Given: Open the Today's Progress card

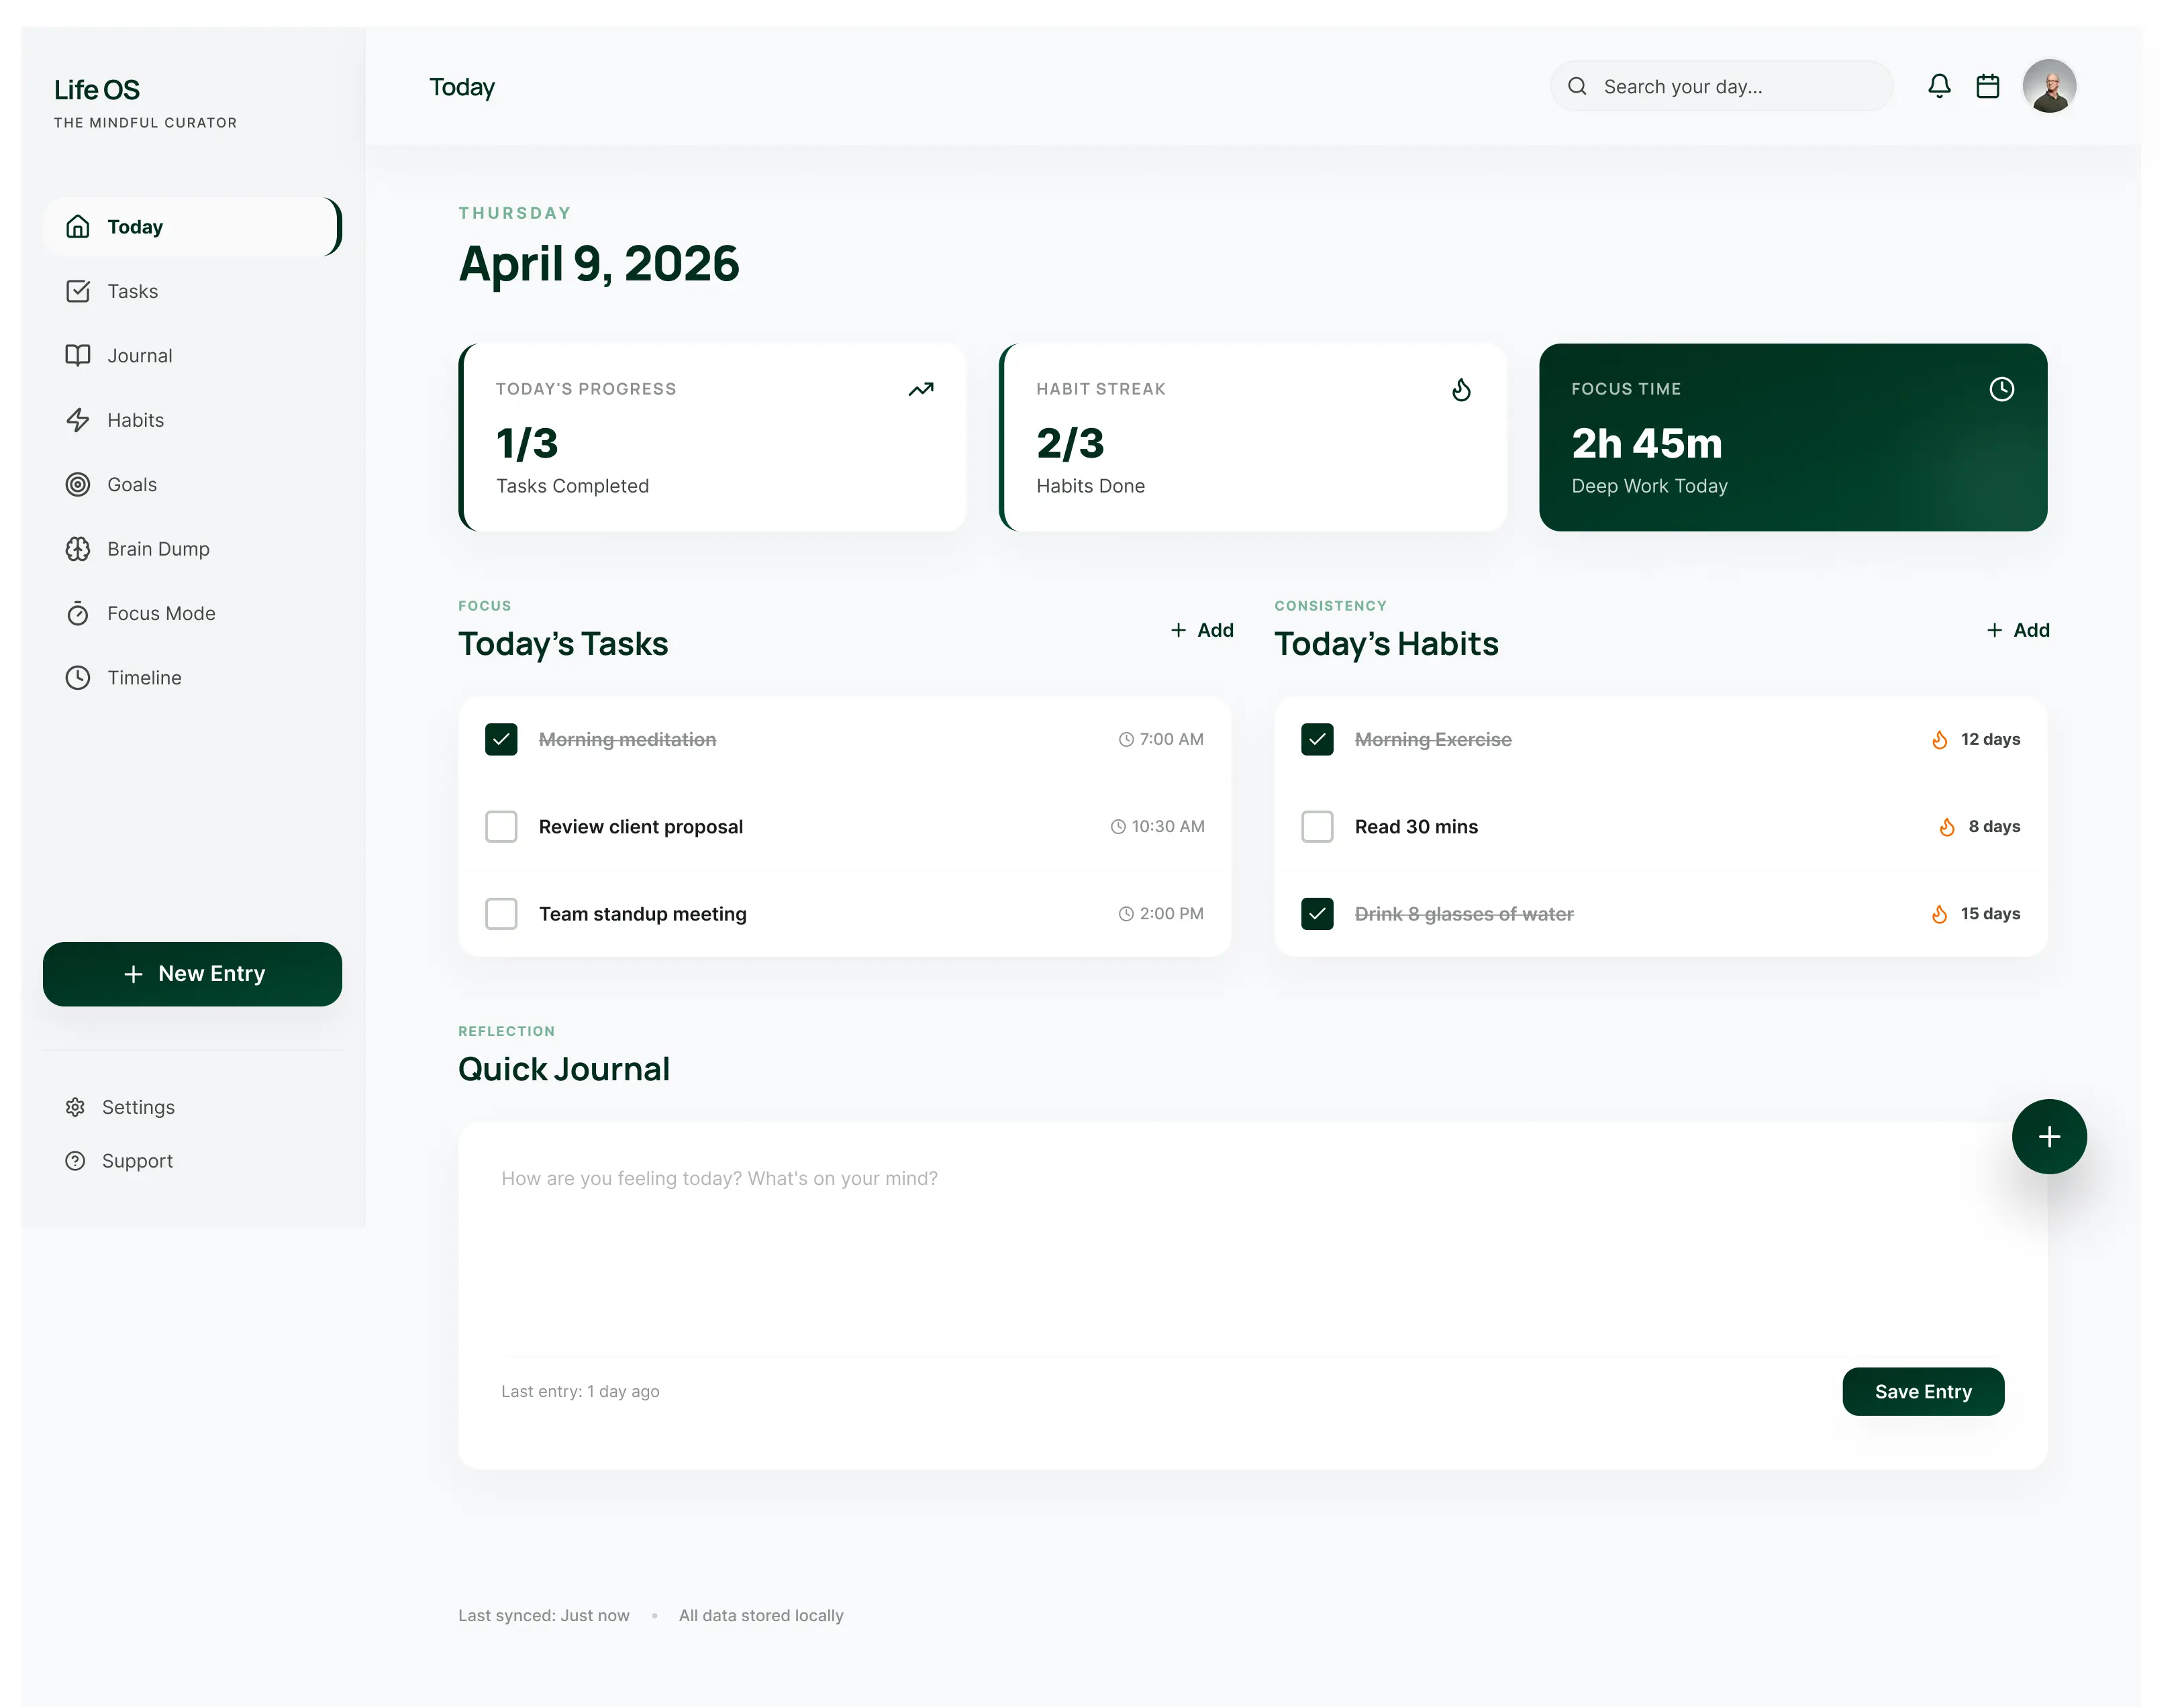Looking at the screenshot, I should click(712, 437).
